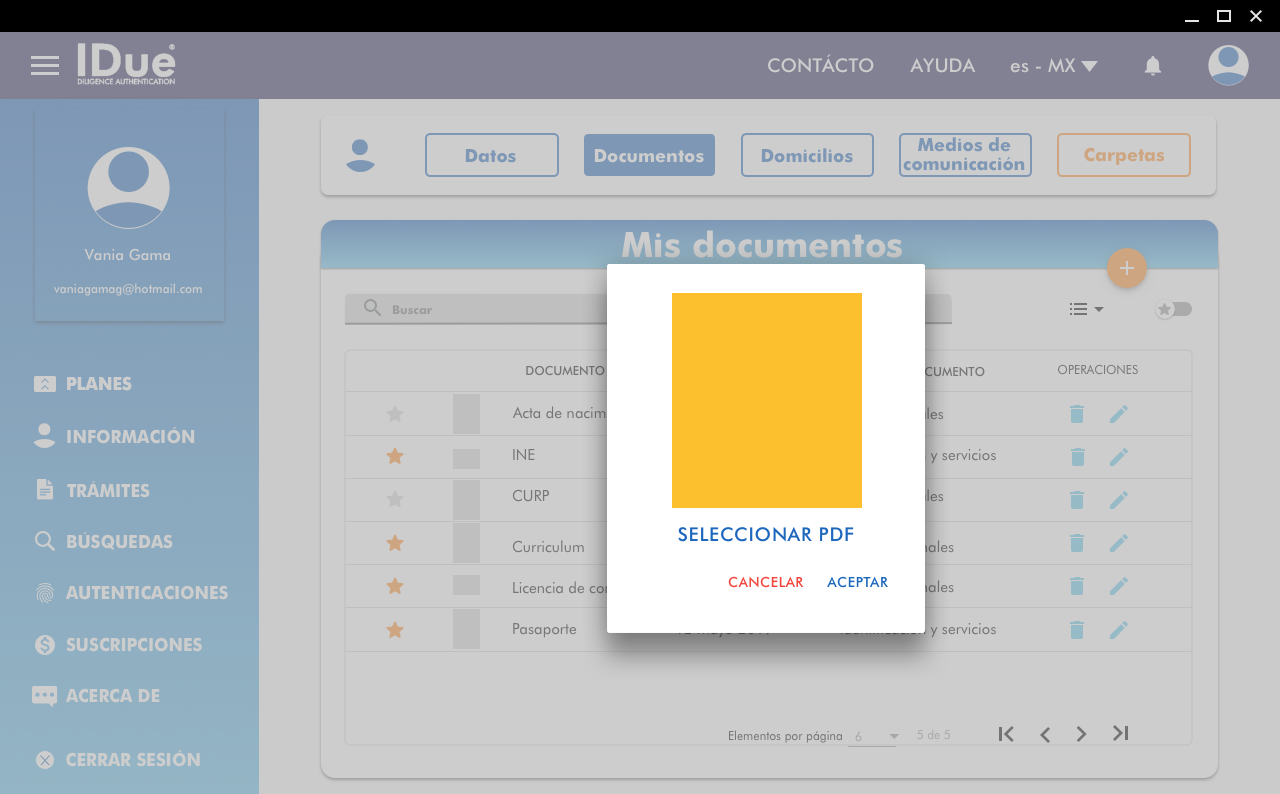Screen dimensions: 1280x794
Task: Click the yellow PDF preview square
Action: click(766, 400)
